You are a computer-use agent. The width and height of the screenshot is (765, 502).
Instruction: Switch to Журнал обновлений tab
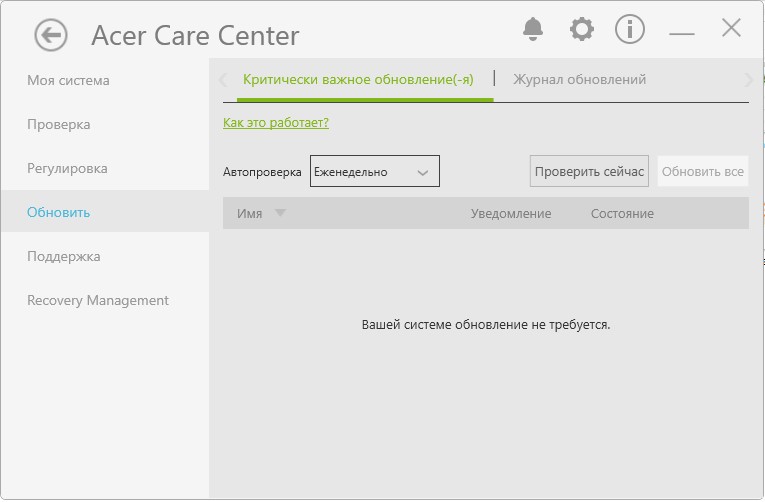(x=579, y=80)
